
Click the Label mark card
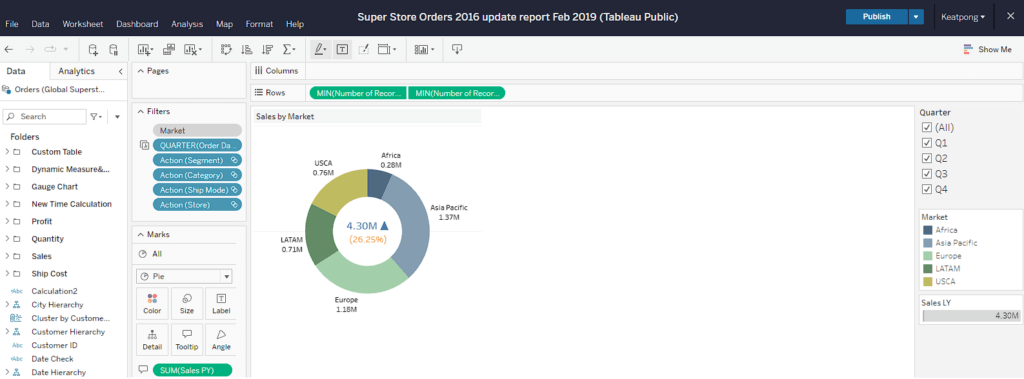[x=221, y=304]
